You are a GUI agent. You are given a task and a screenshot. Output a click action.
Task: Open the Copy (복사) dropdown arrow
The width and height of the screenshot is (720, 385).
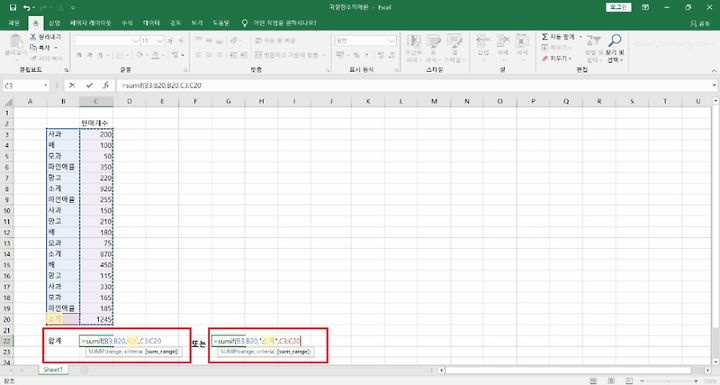56,47
